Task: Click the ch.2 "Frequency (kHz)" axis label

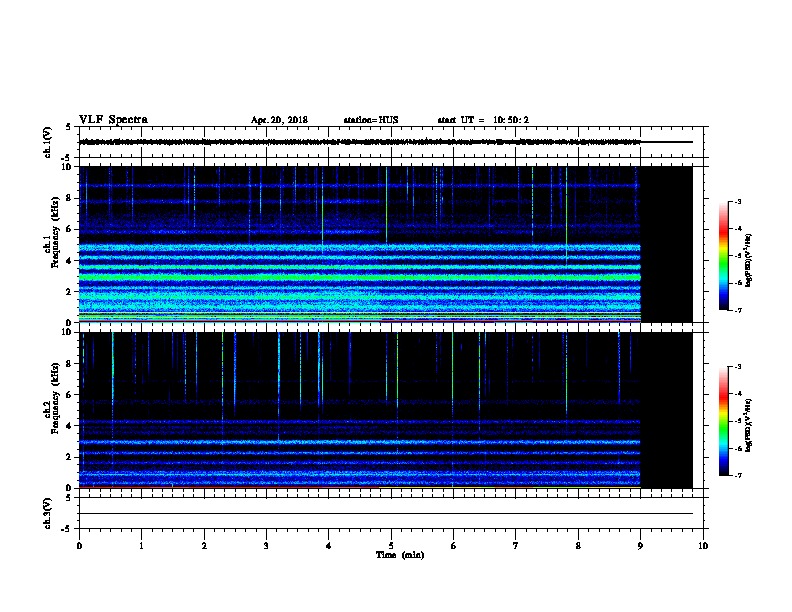Action: (55, 398)
